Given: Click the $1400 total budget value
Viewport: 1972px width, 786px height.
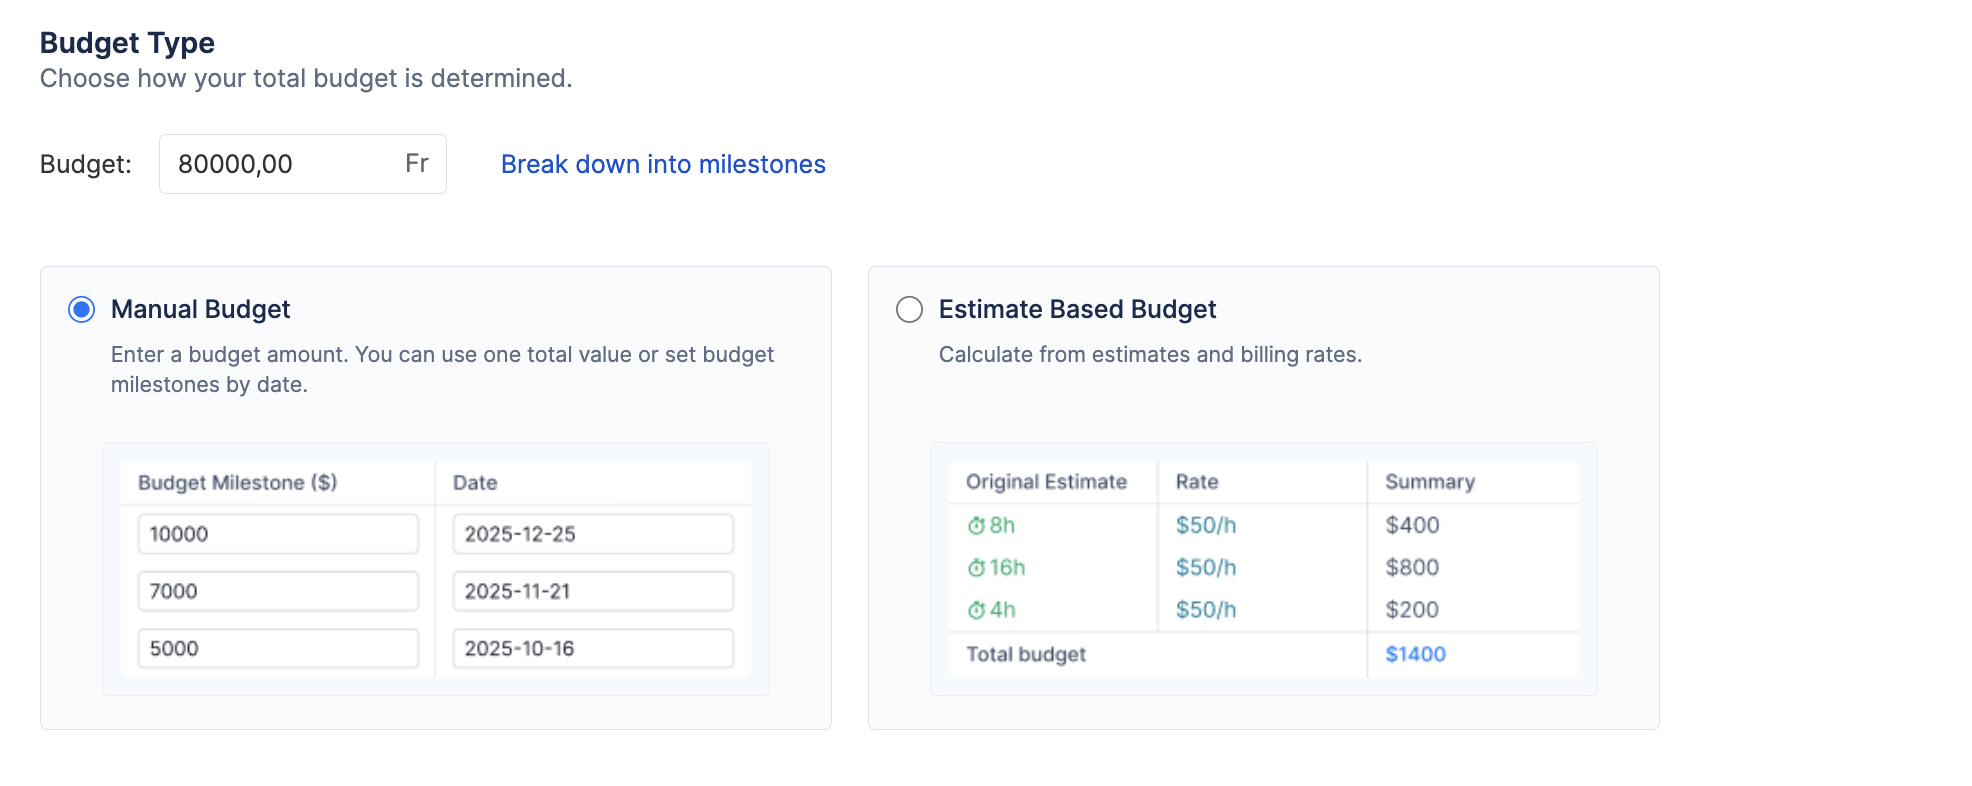Looking at the screenshot, I should click(x=1415, y=654).
